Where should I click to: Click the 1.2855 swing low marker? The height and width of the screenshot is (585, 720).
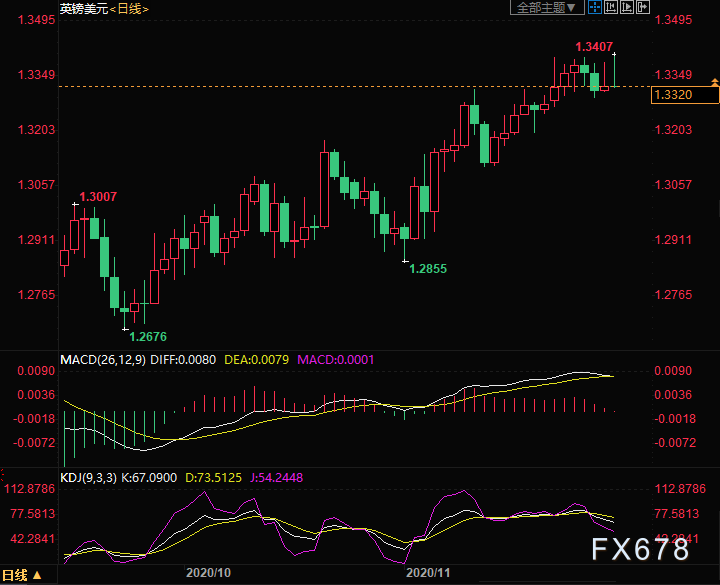[x=428, y=269]
